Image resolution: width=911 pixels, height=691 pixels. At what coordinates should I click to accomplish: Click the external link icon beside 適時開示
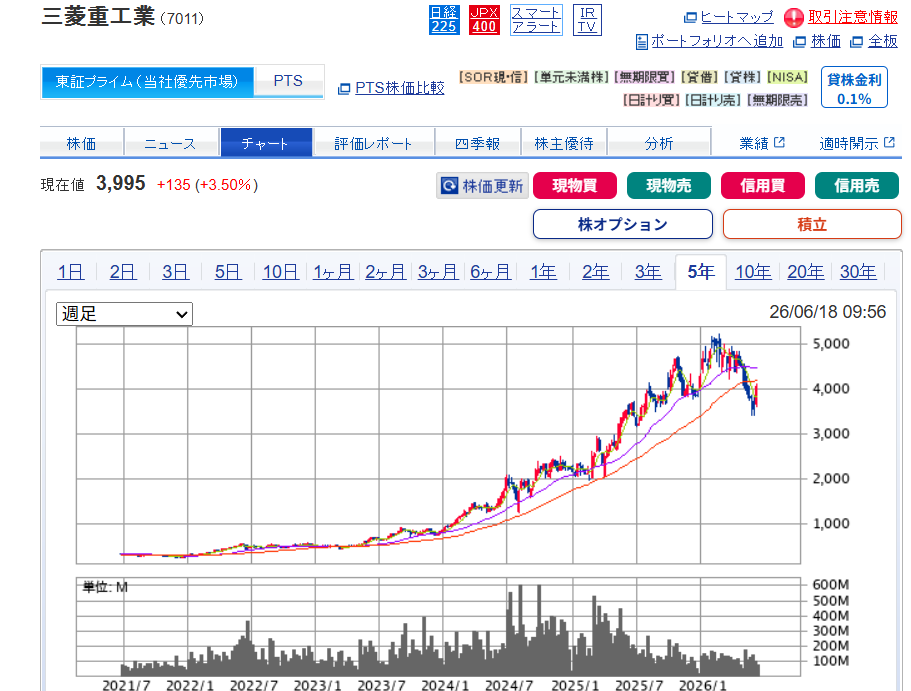[x=889, y=142]
